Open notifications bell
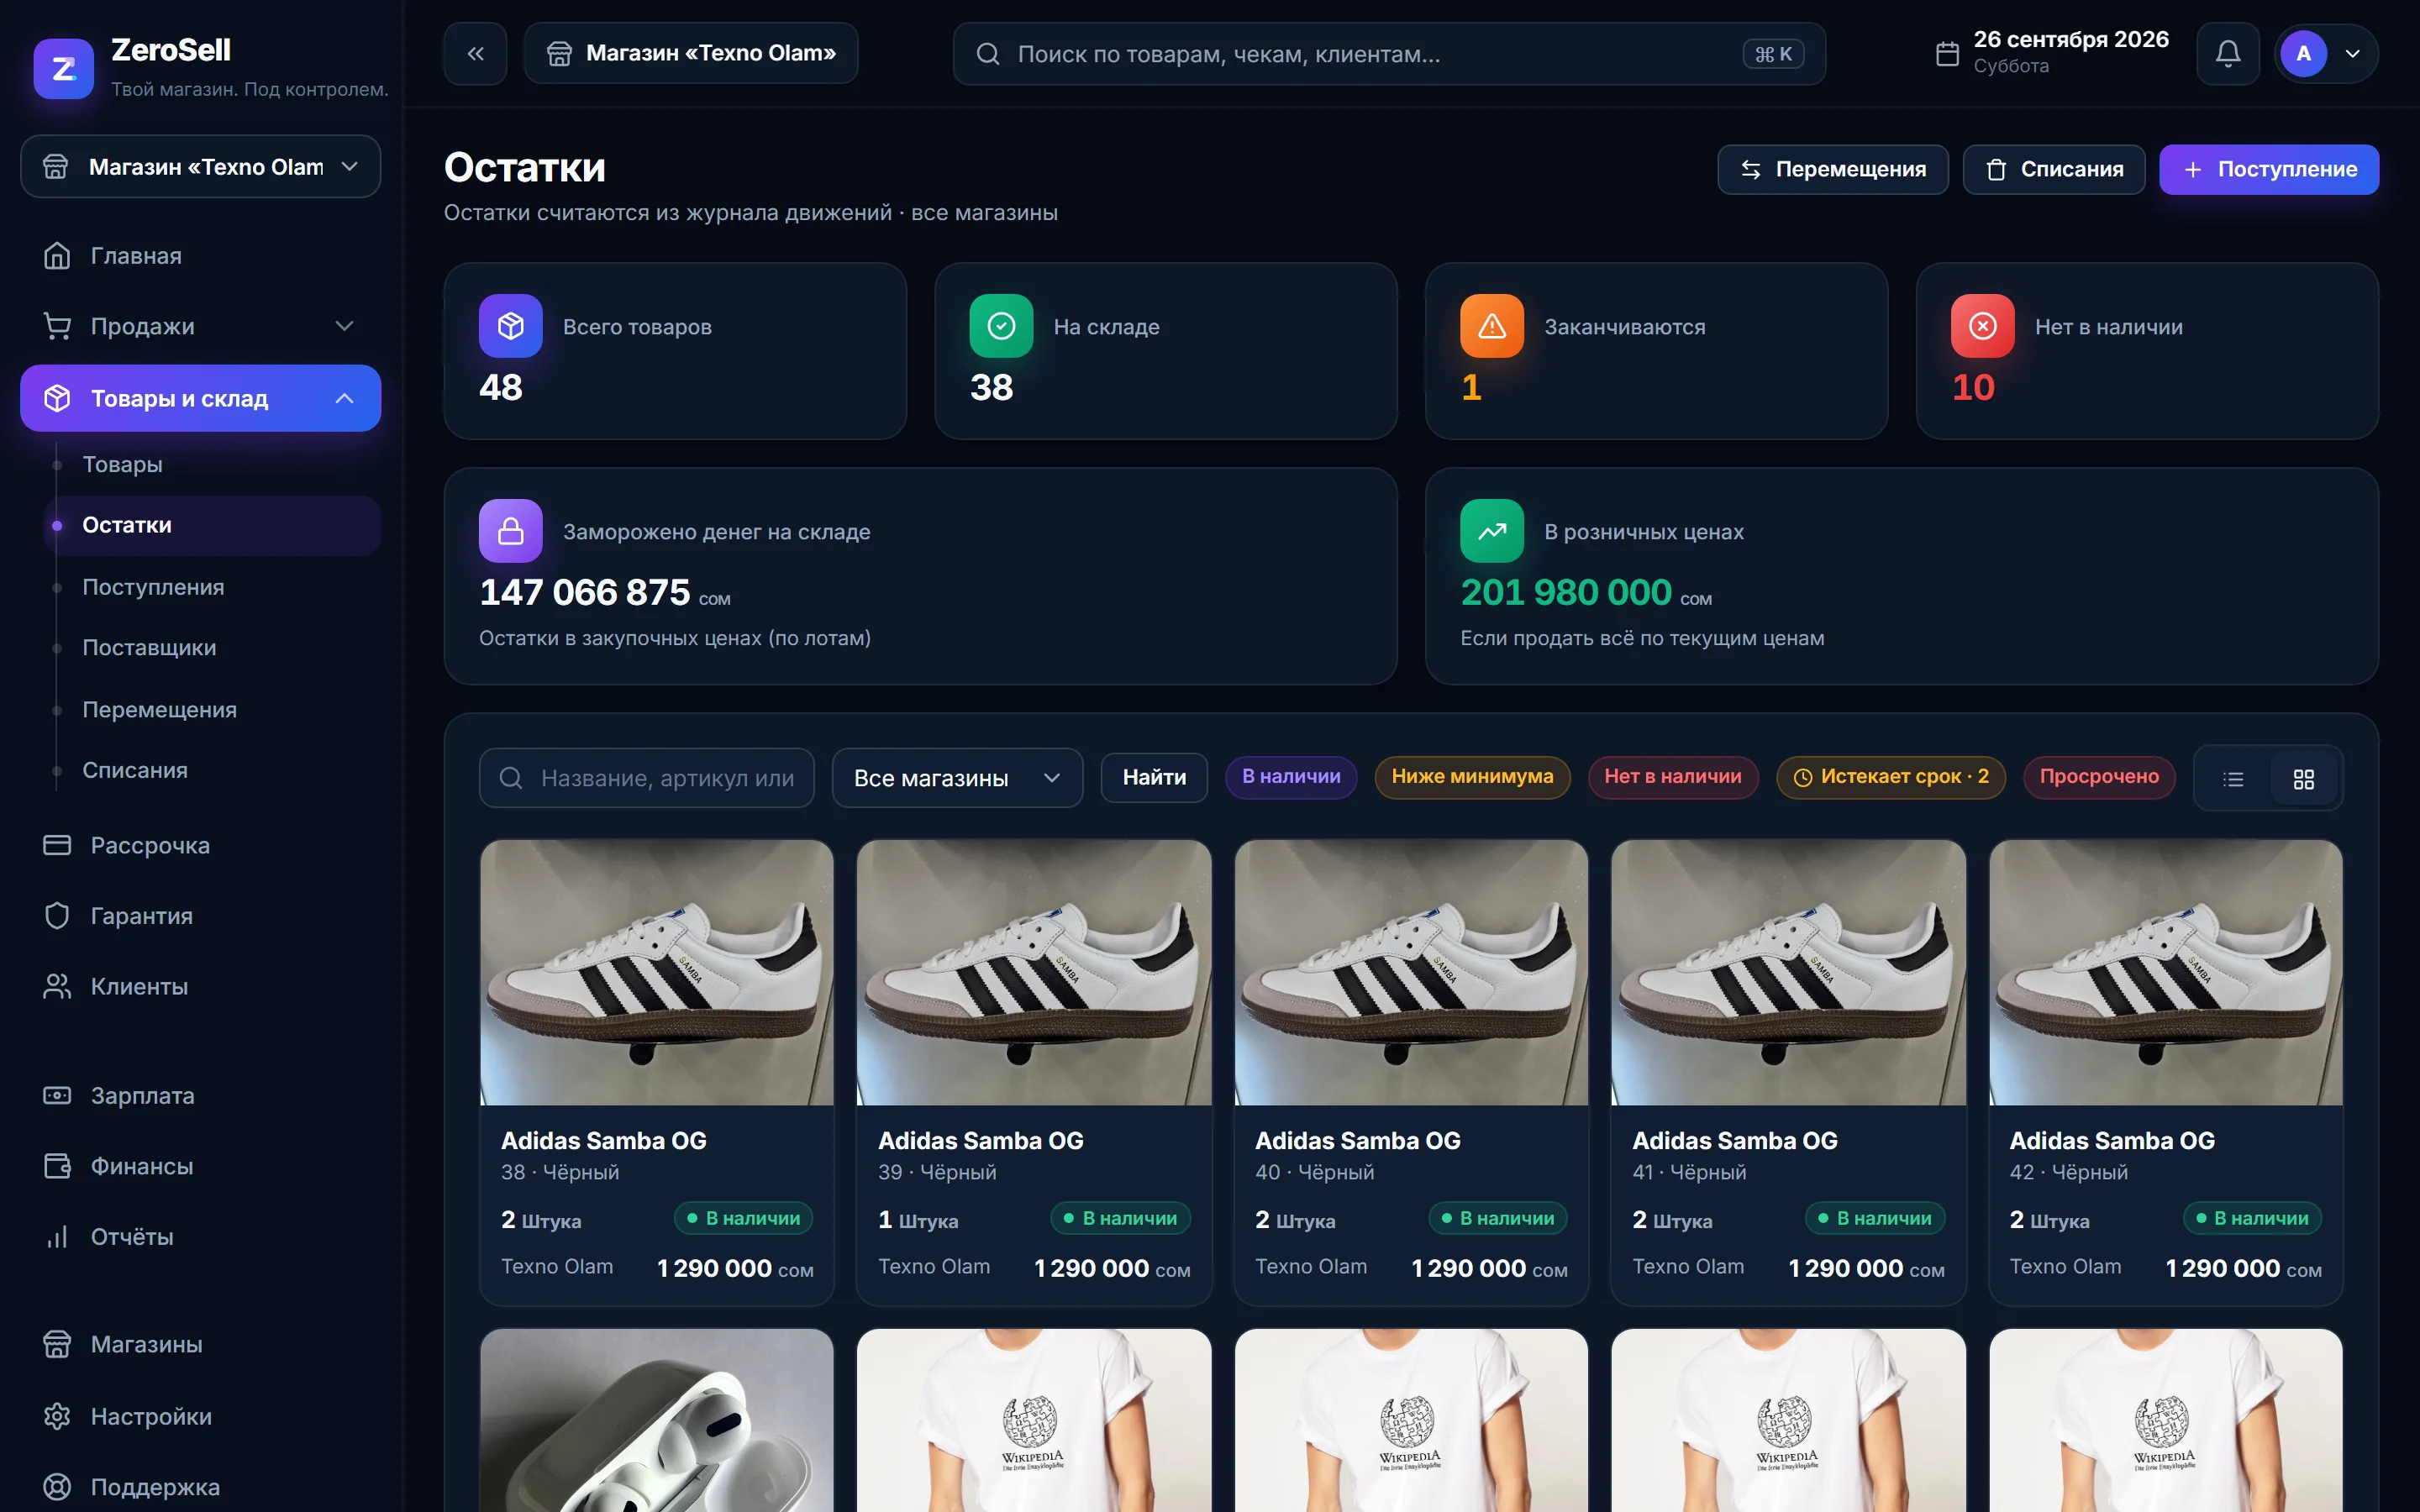The width and height of the screenshot is (2420, 1512). tap(2227, 54)
